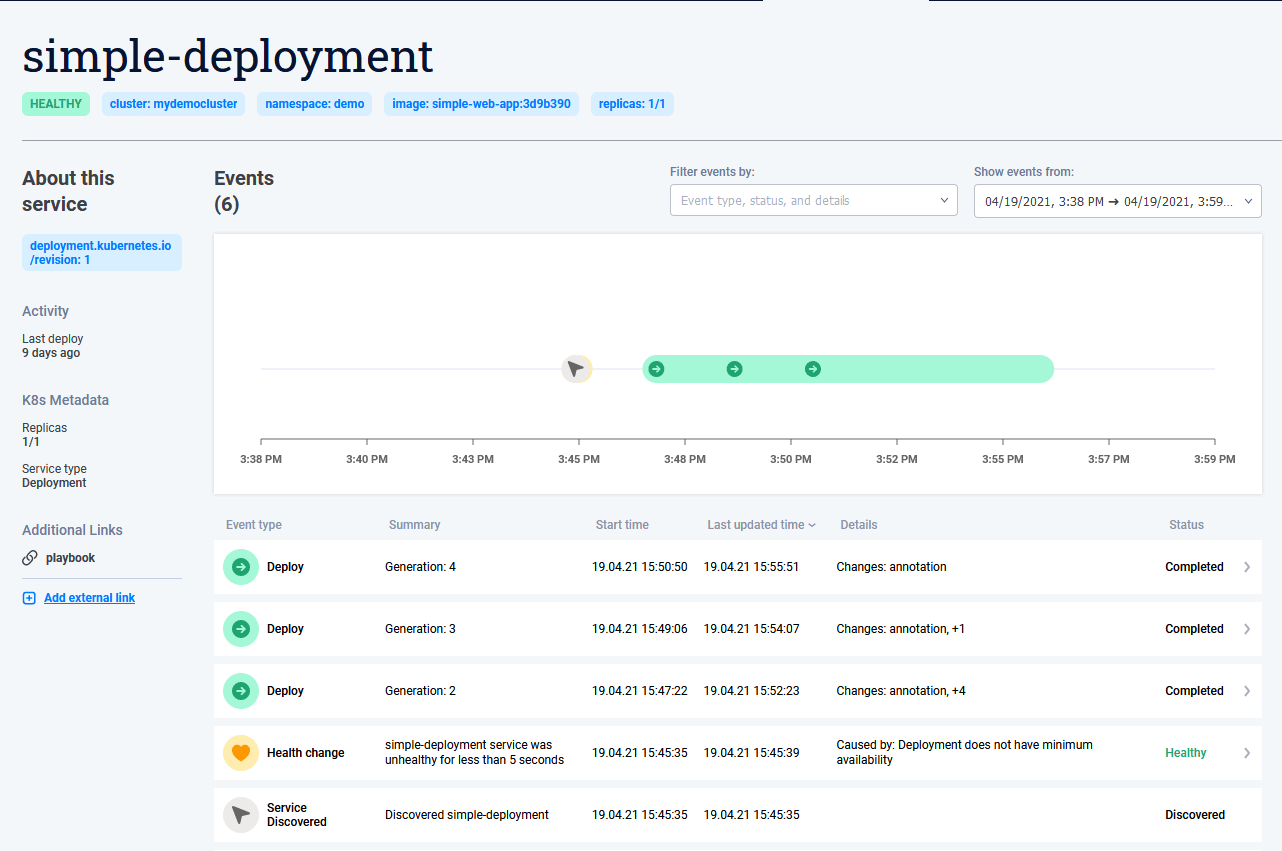The height and width of the screenshot is (851, 1282).
Task: Select the third deploy marker on timeline
Action: pyautogui.click(x=813, y=369)
